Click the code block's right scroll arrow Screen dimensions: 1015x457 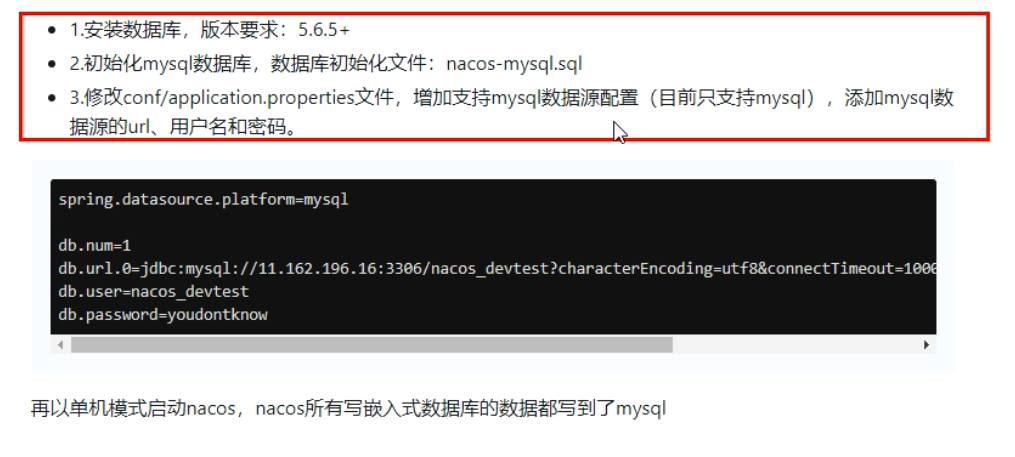(926, 345)
